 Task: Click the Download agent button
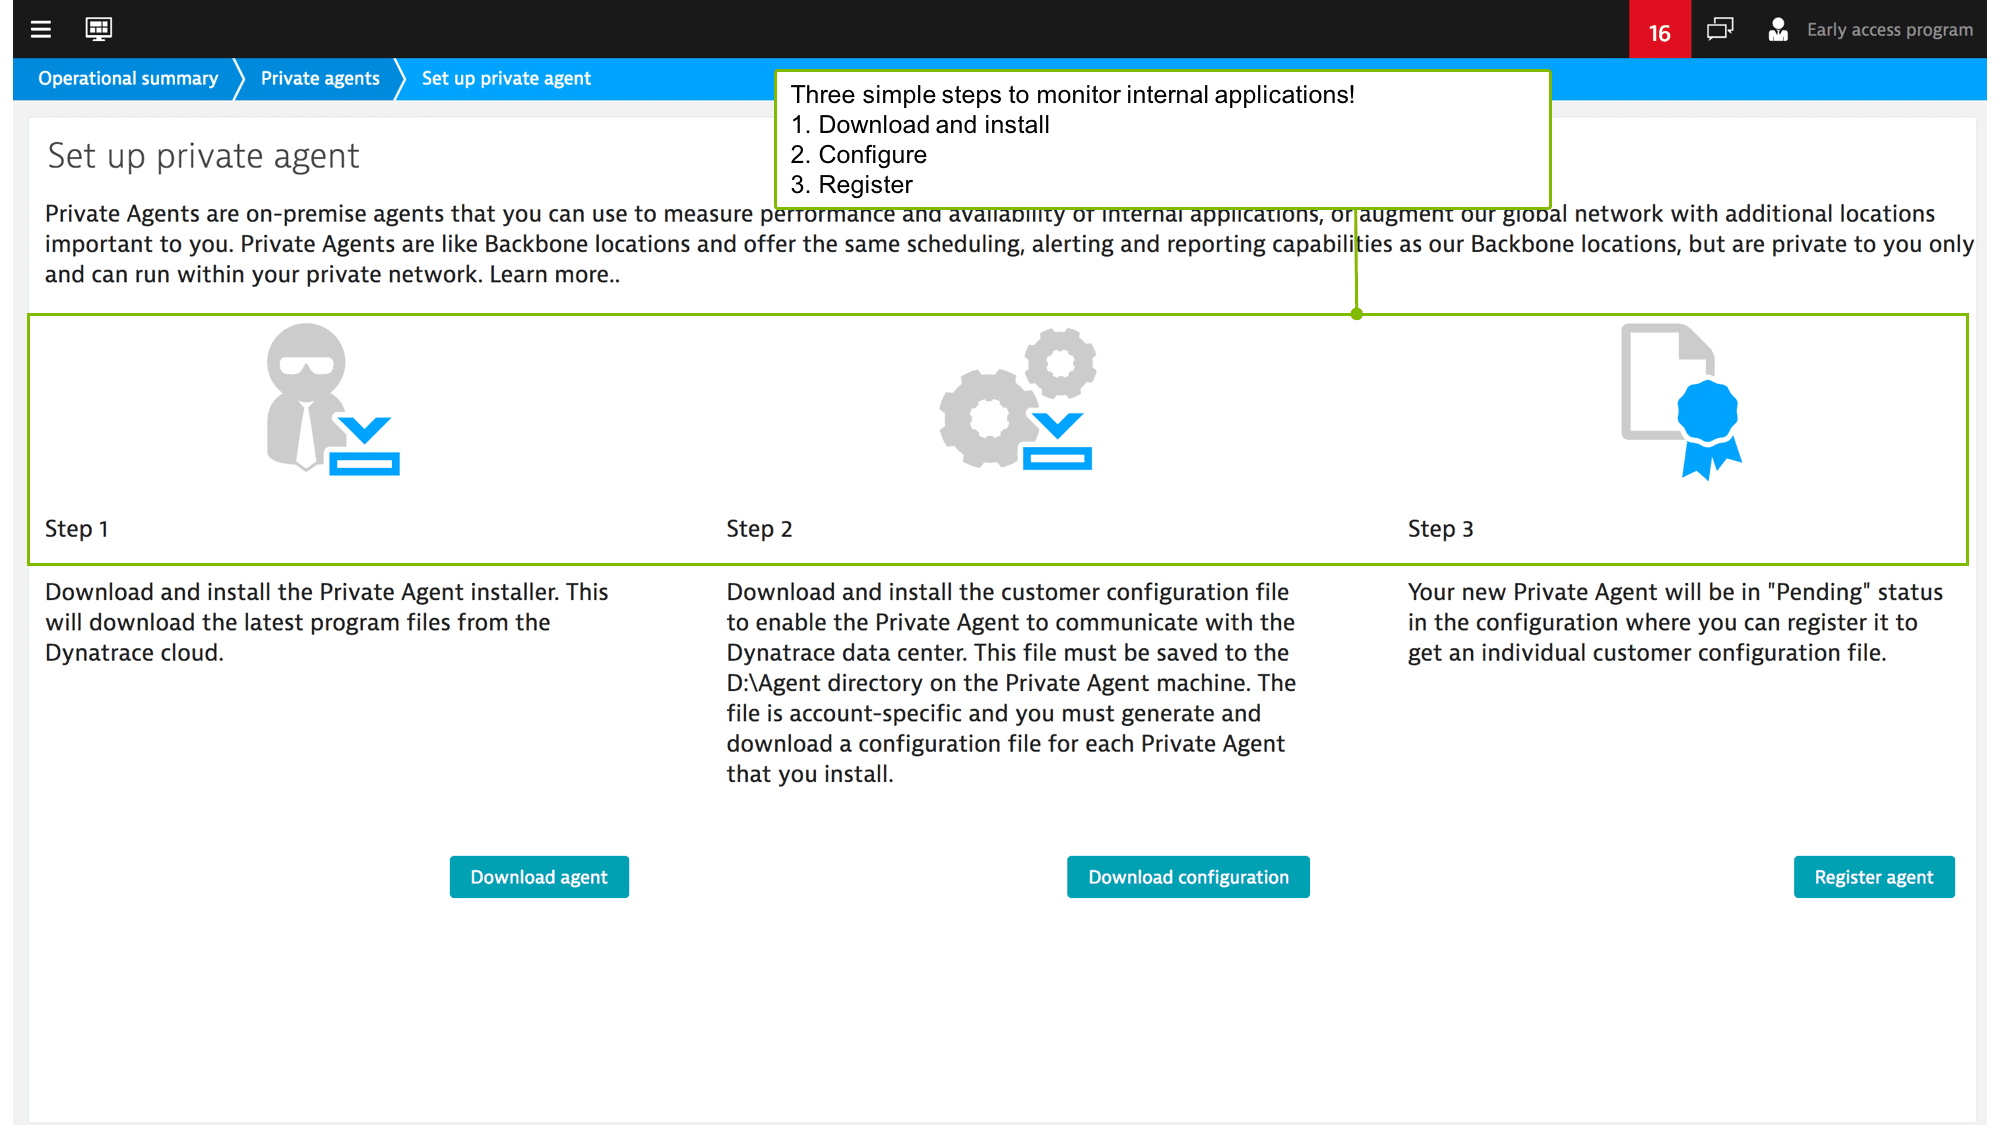[x=539, y=877]
